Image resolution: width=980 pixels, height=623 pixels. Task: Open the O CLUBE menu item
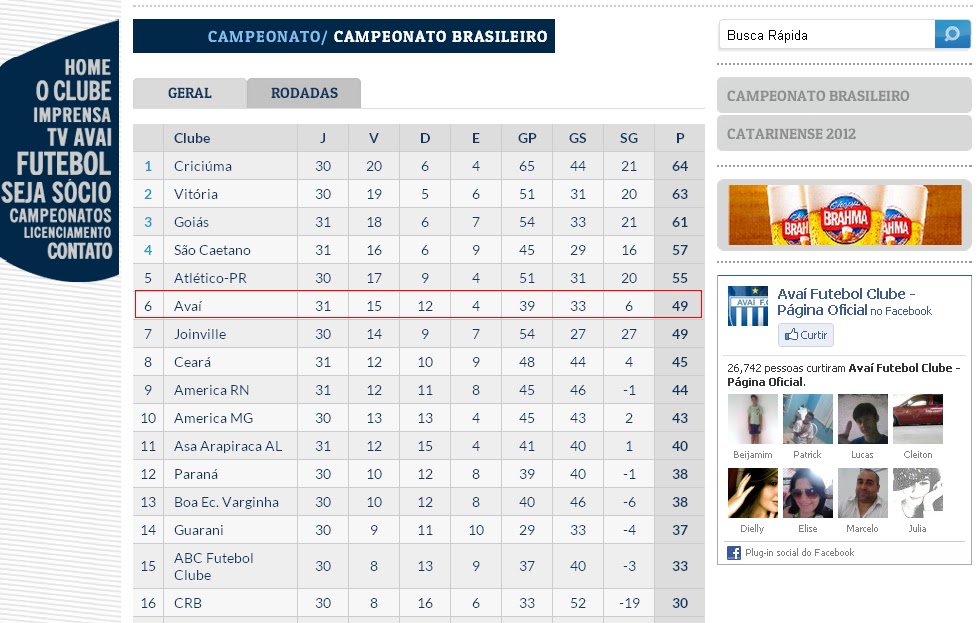click(x=73, y=91)
